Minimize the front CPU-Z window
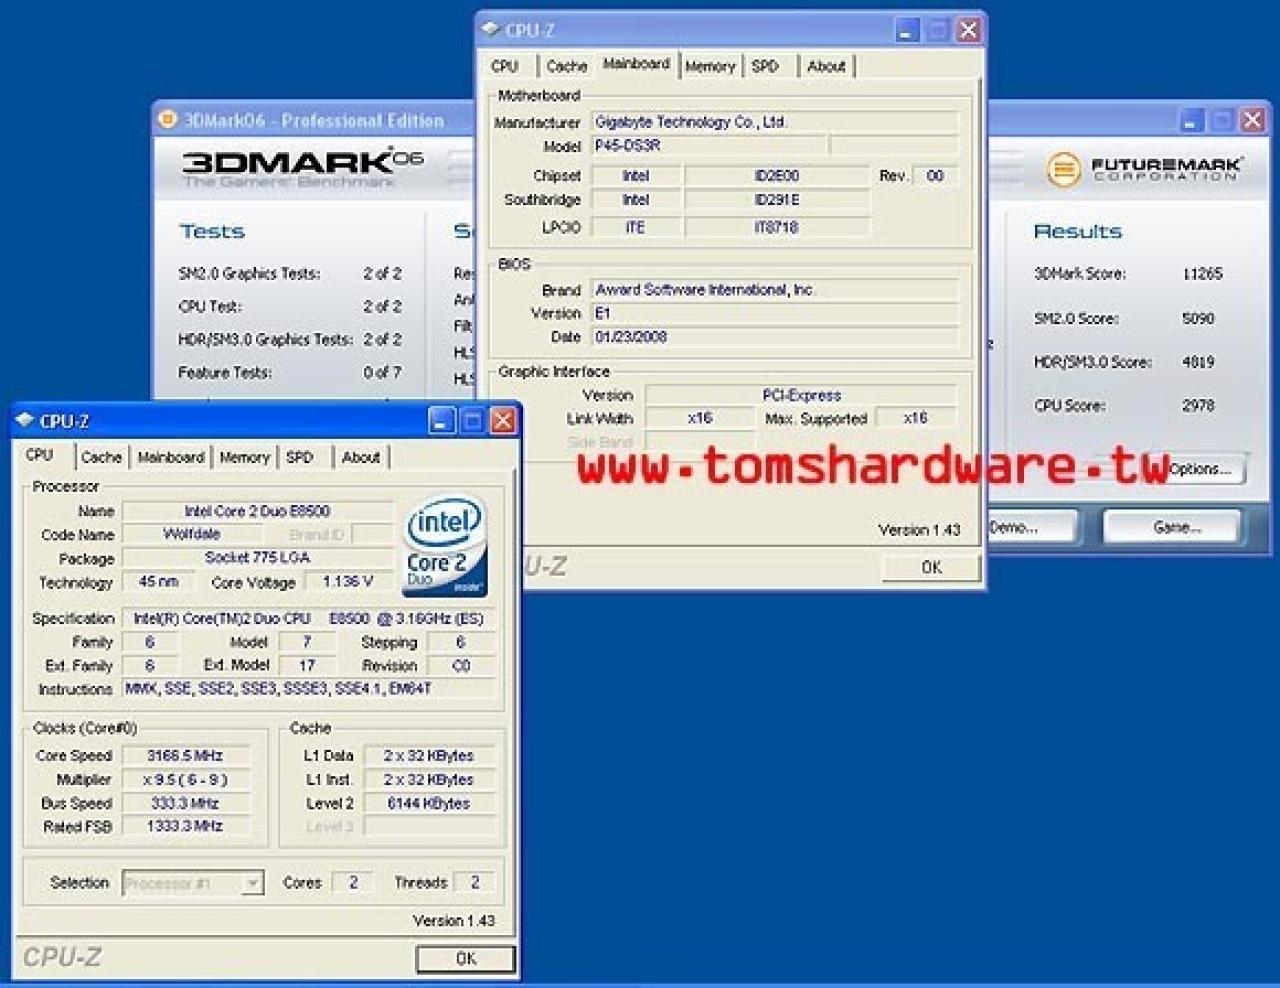 point(442,421)
